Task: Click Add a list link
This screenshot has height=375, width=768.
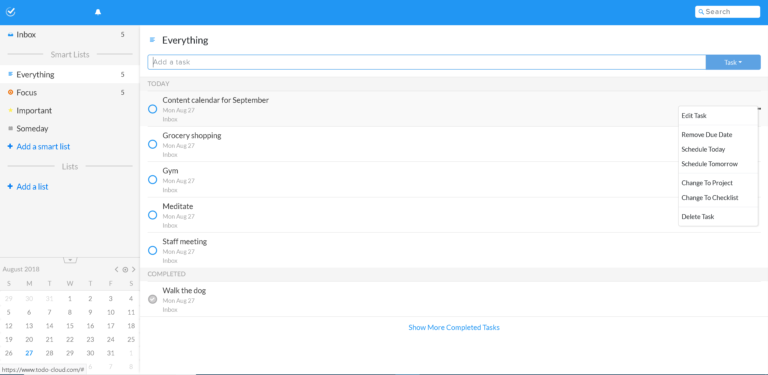Action: pos(32,187)
